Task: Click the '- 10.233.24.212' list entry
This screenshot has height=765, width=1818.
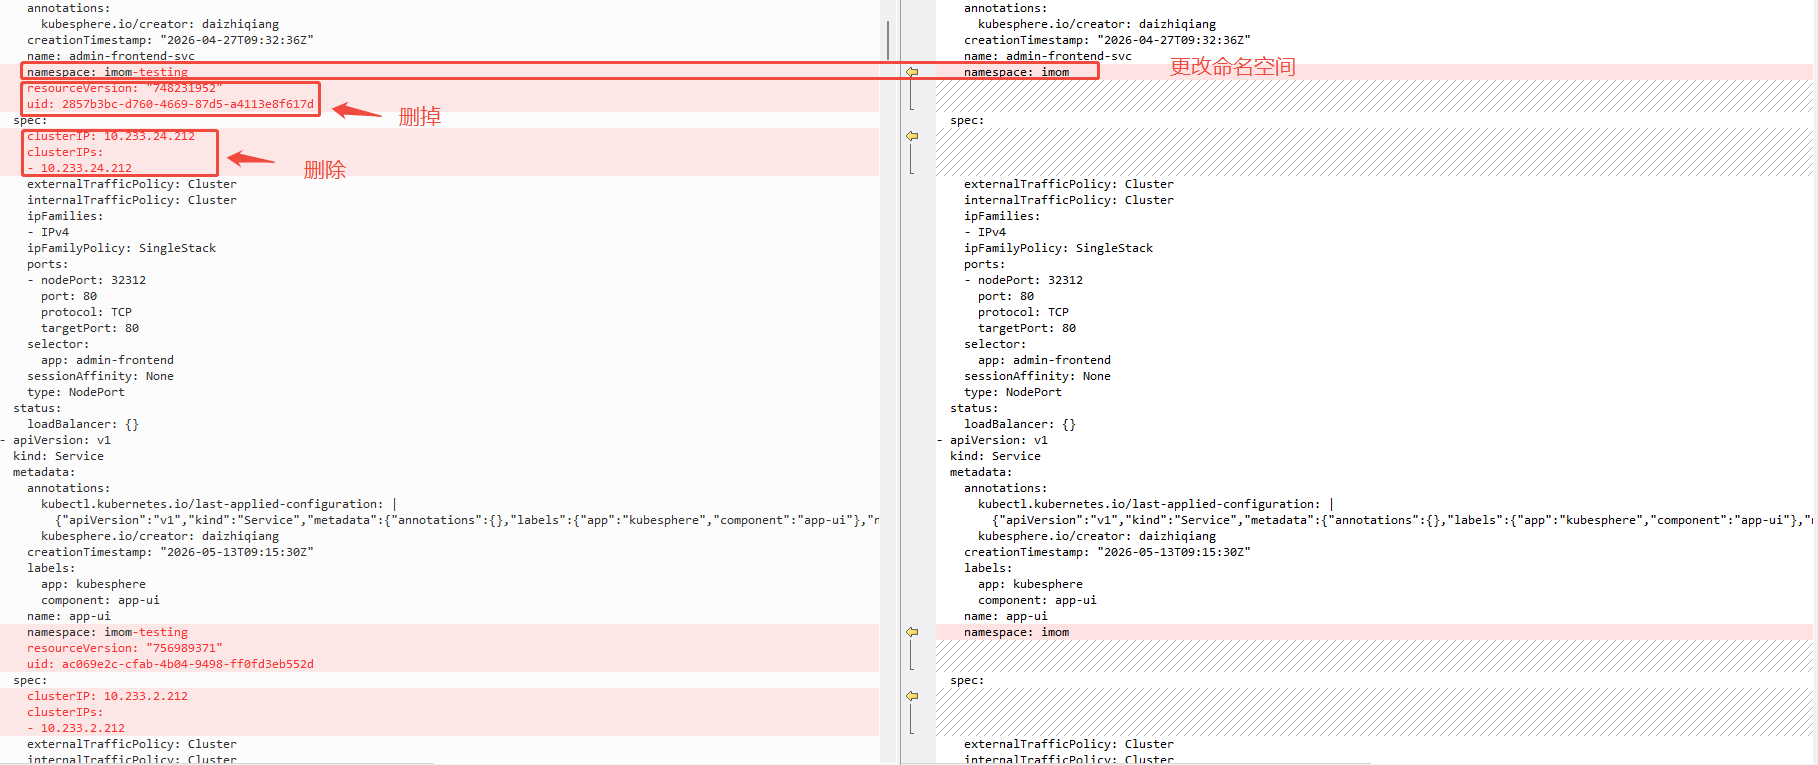Action: pos(79,168)
